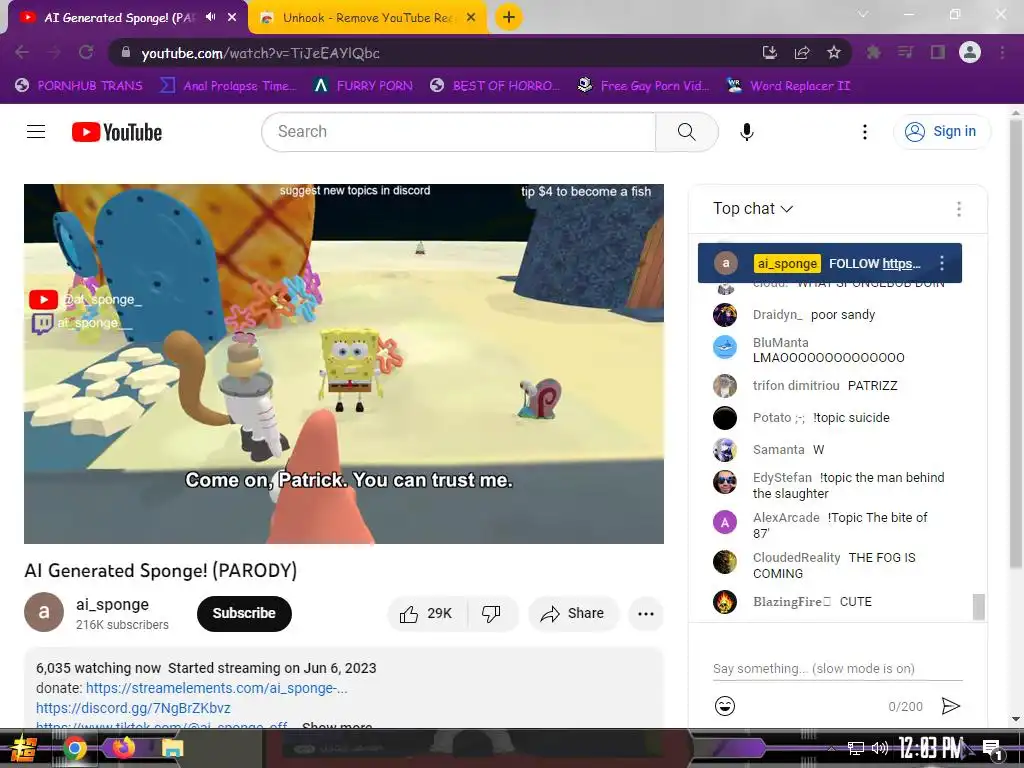Go back in browser history
Viewport: 1024px width, 768px height.
coord(22,52)
